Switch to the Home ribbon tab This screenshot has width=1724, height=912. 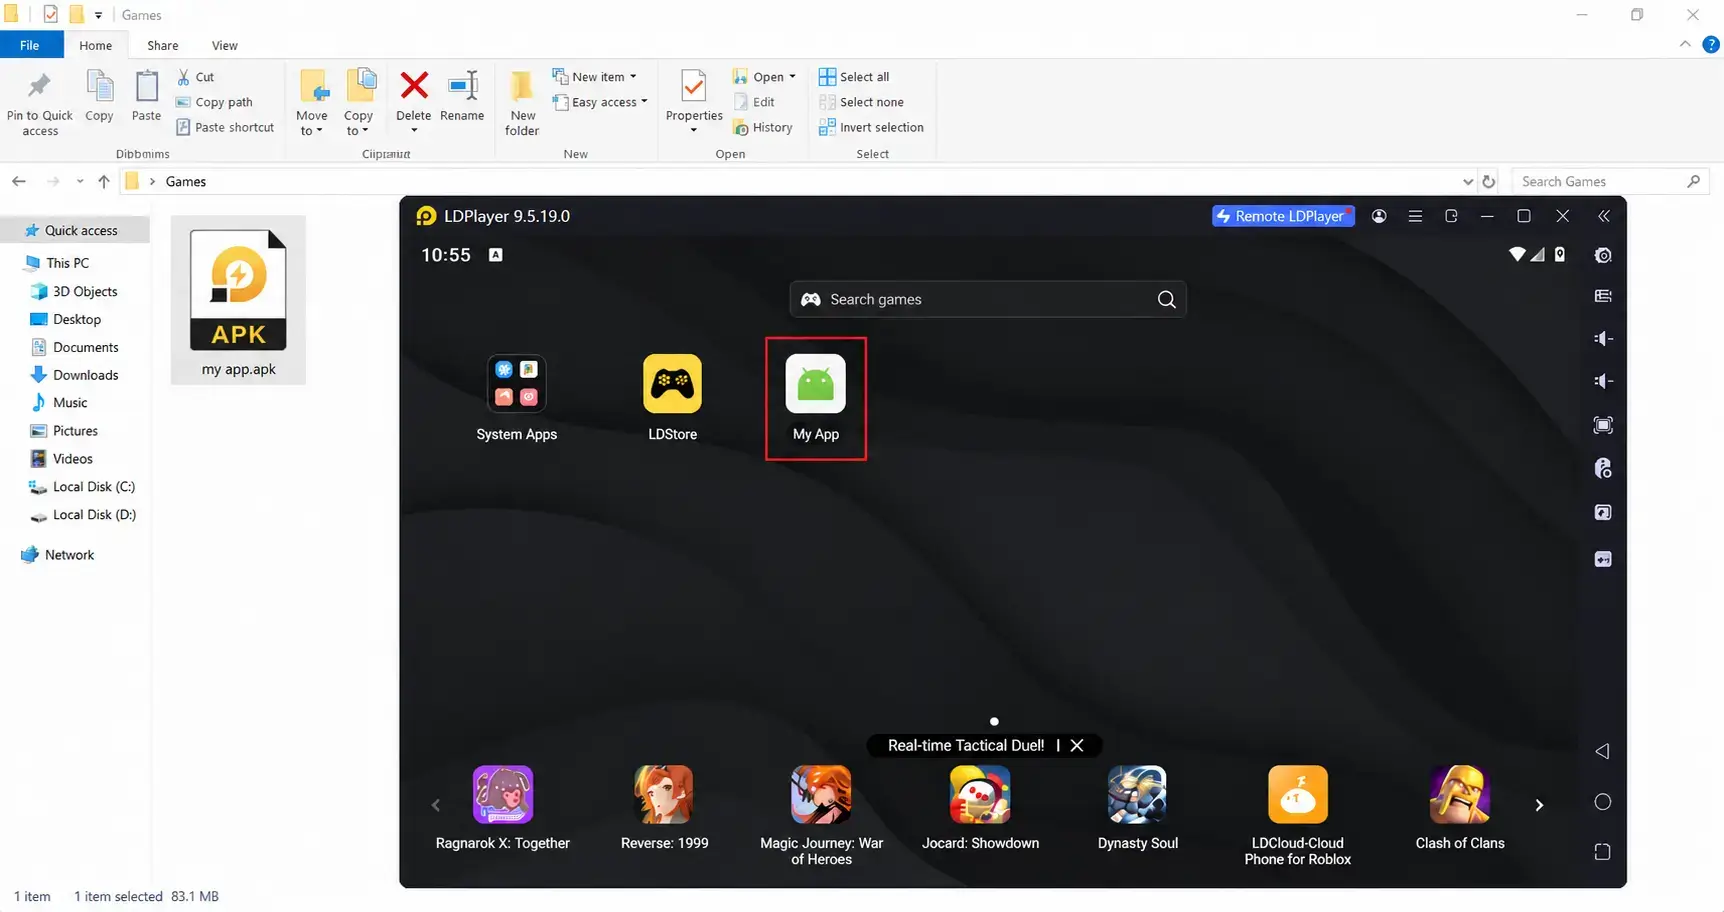pyautogui.click(x=96, y=45)
